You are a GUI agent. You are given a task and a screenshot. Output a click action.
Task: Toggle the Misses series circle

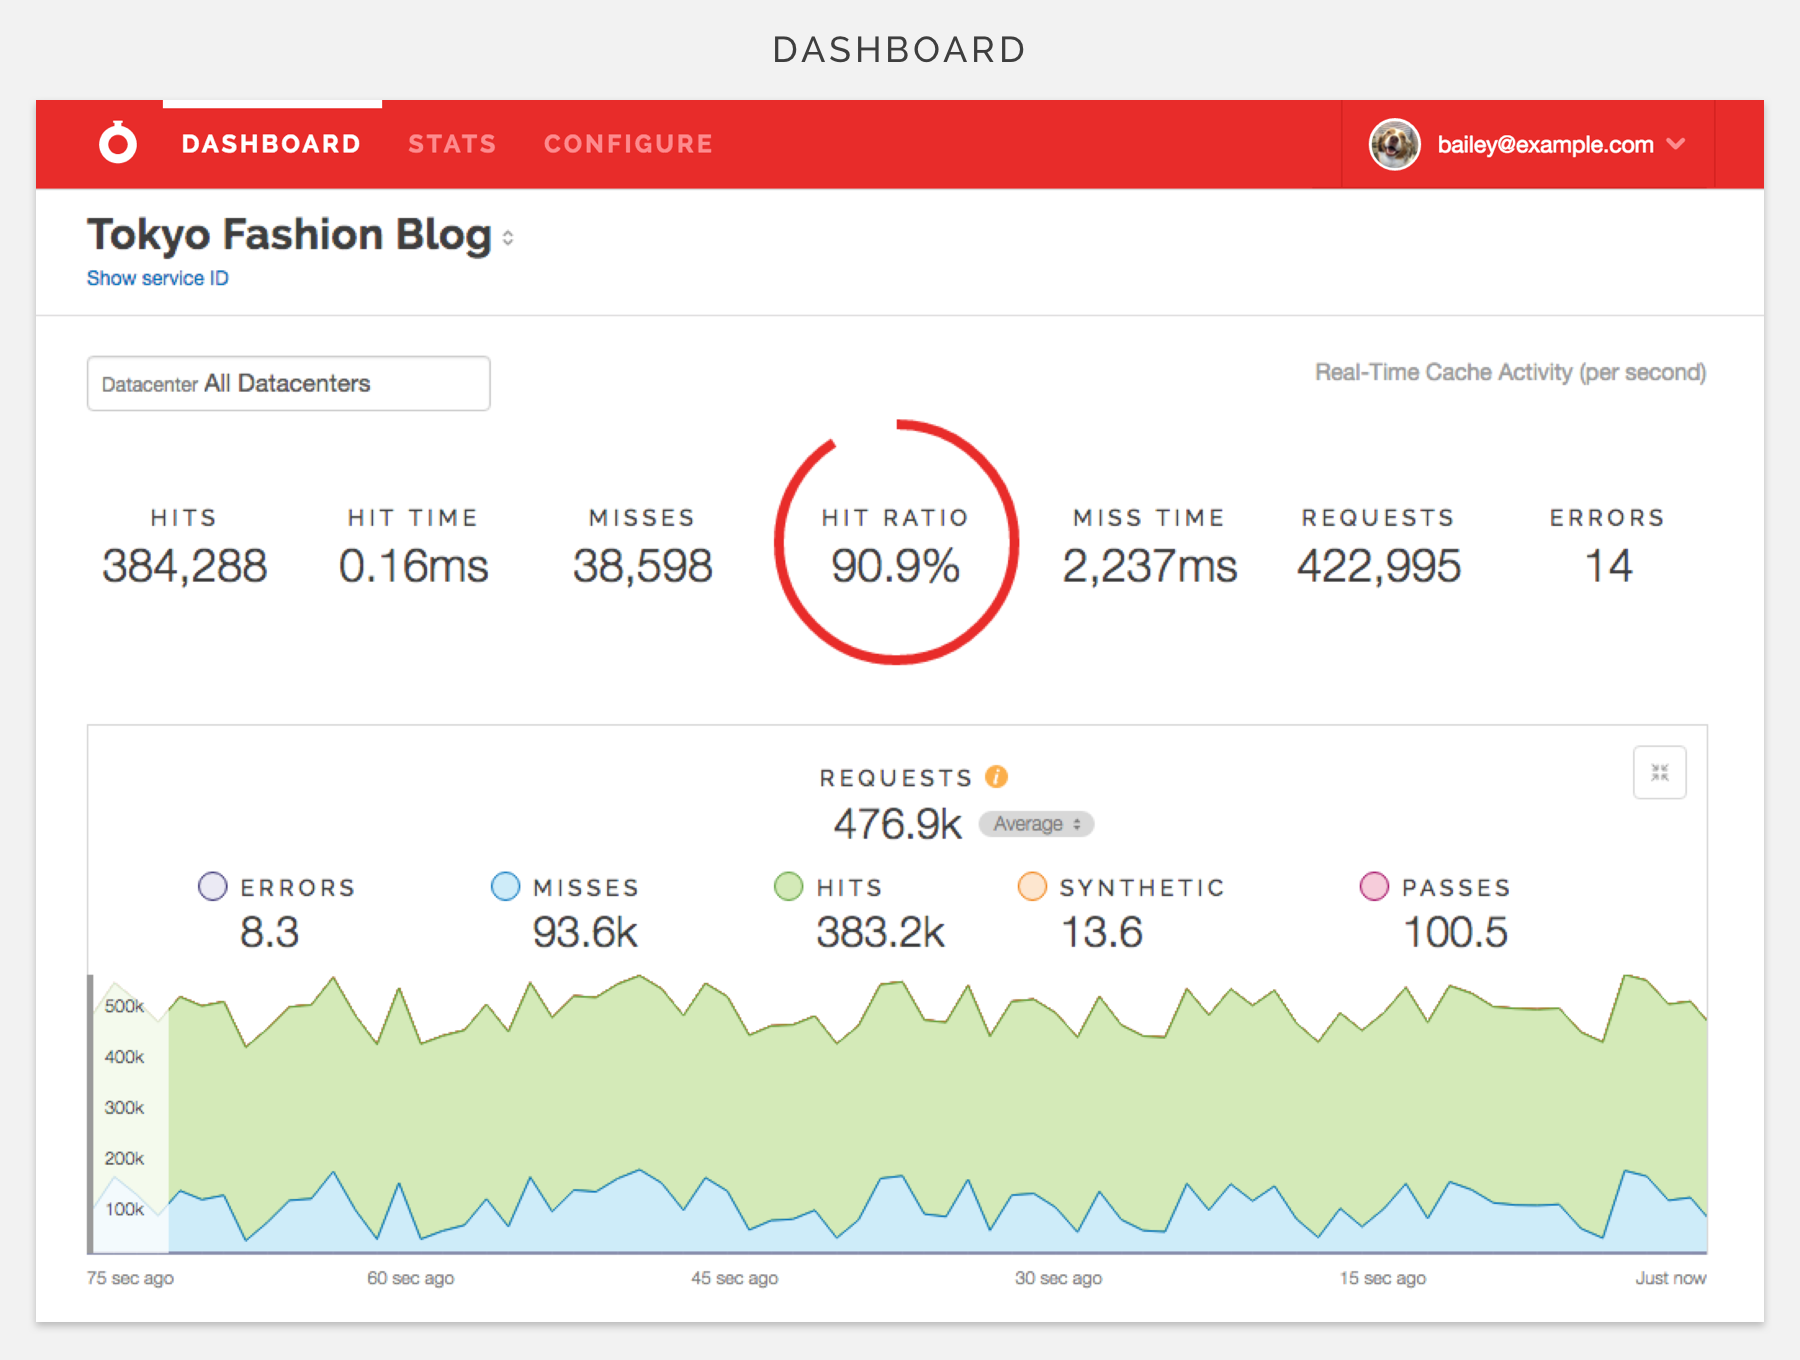pyautogui.click(x=506, y=887)
